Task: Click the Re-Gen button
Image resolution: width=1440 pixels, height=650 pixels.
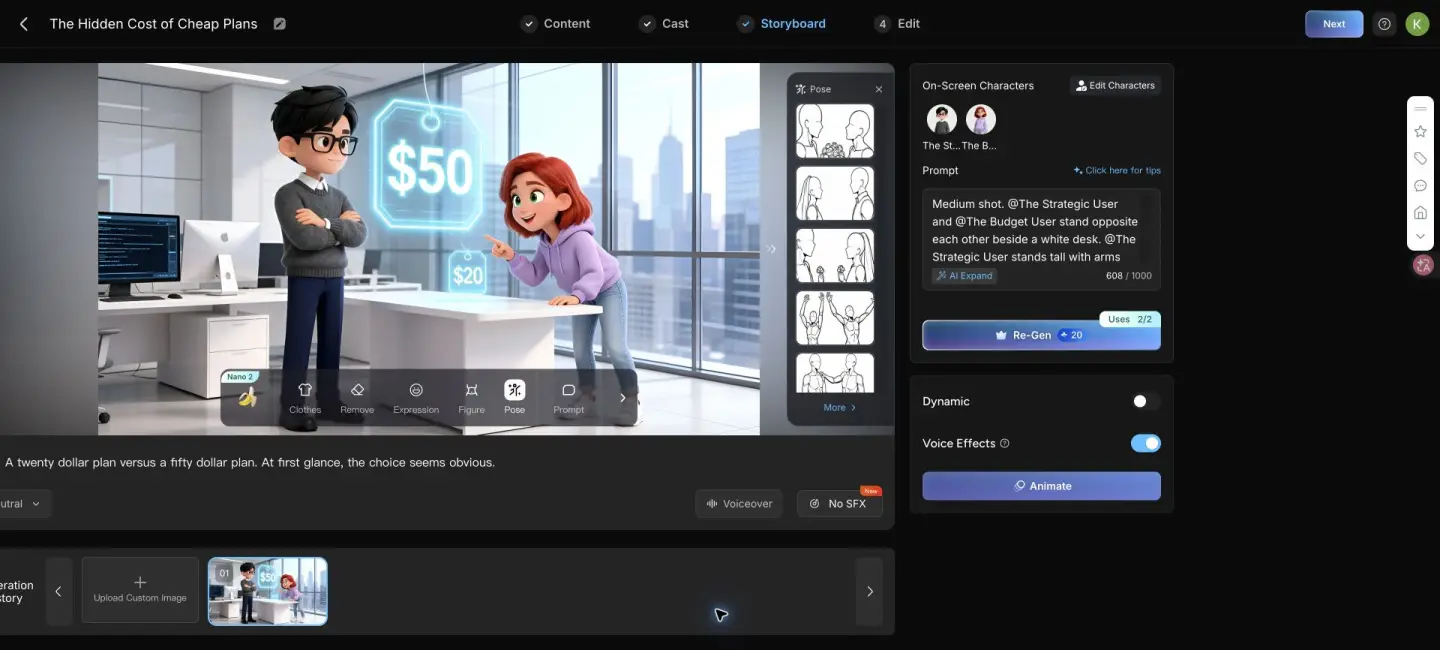Action: (x=1041, y=335)
